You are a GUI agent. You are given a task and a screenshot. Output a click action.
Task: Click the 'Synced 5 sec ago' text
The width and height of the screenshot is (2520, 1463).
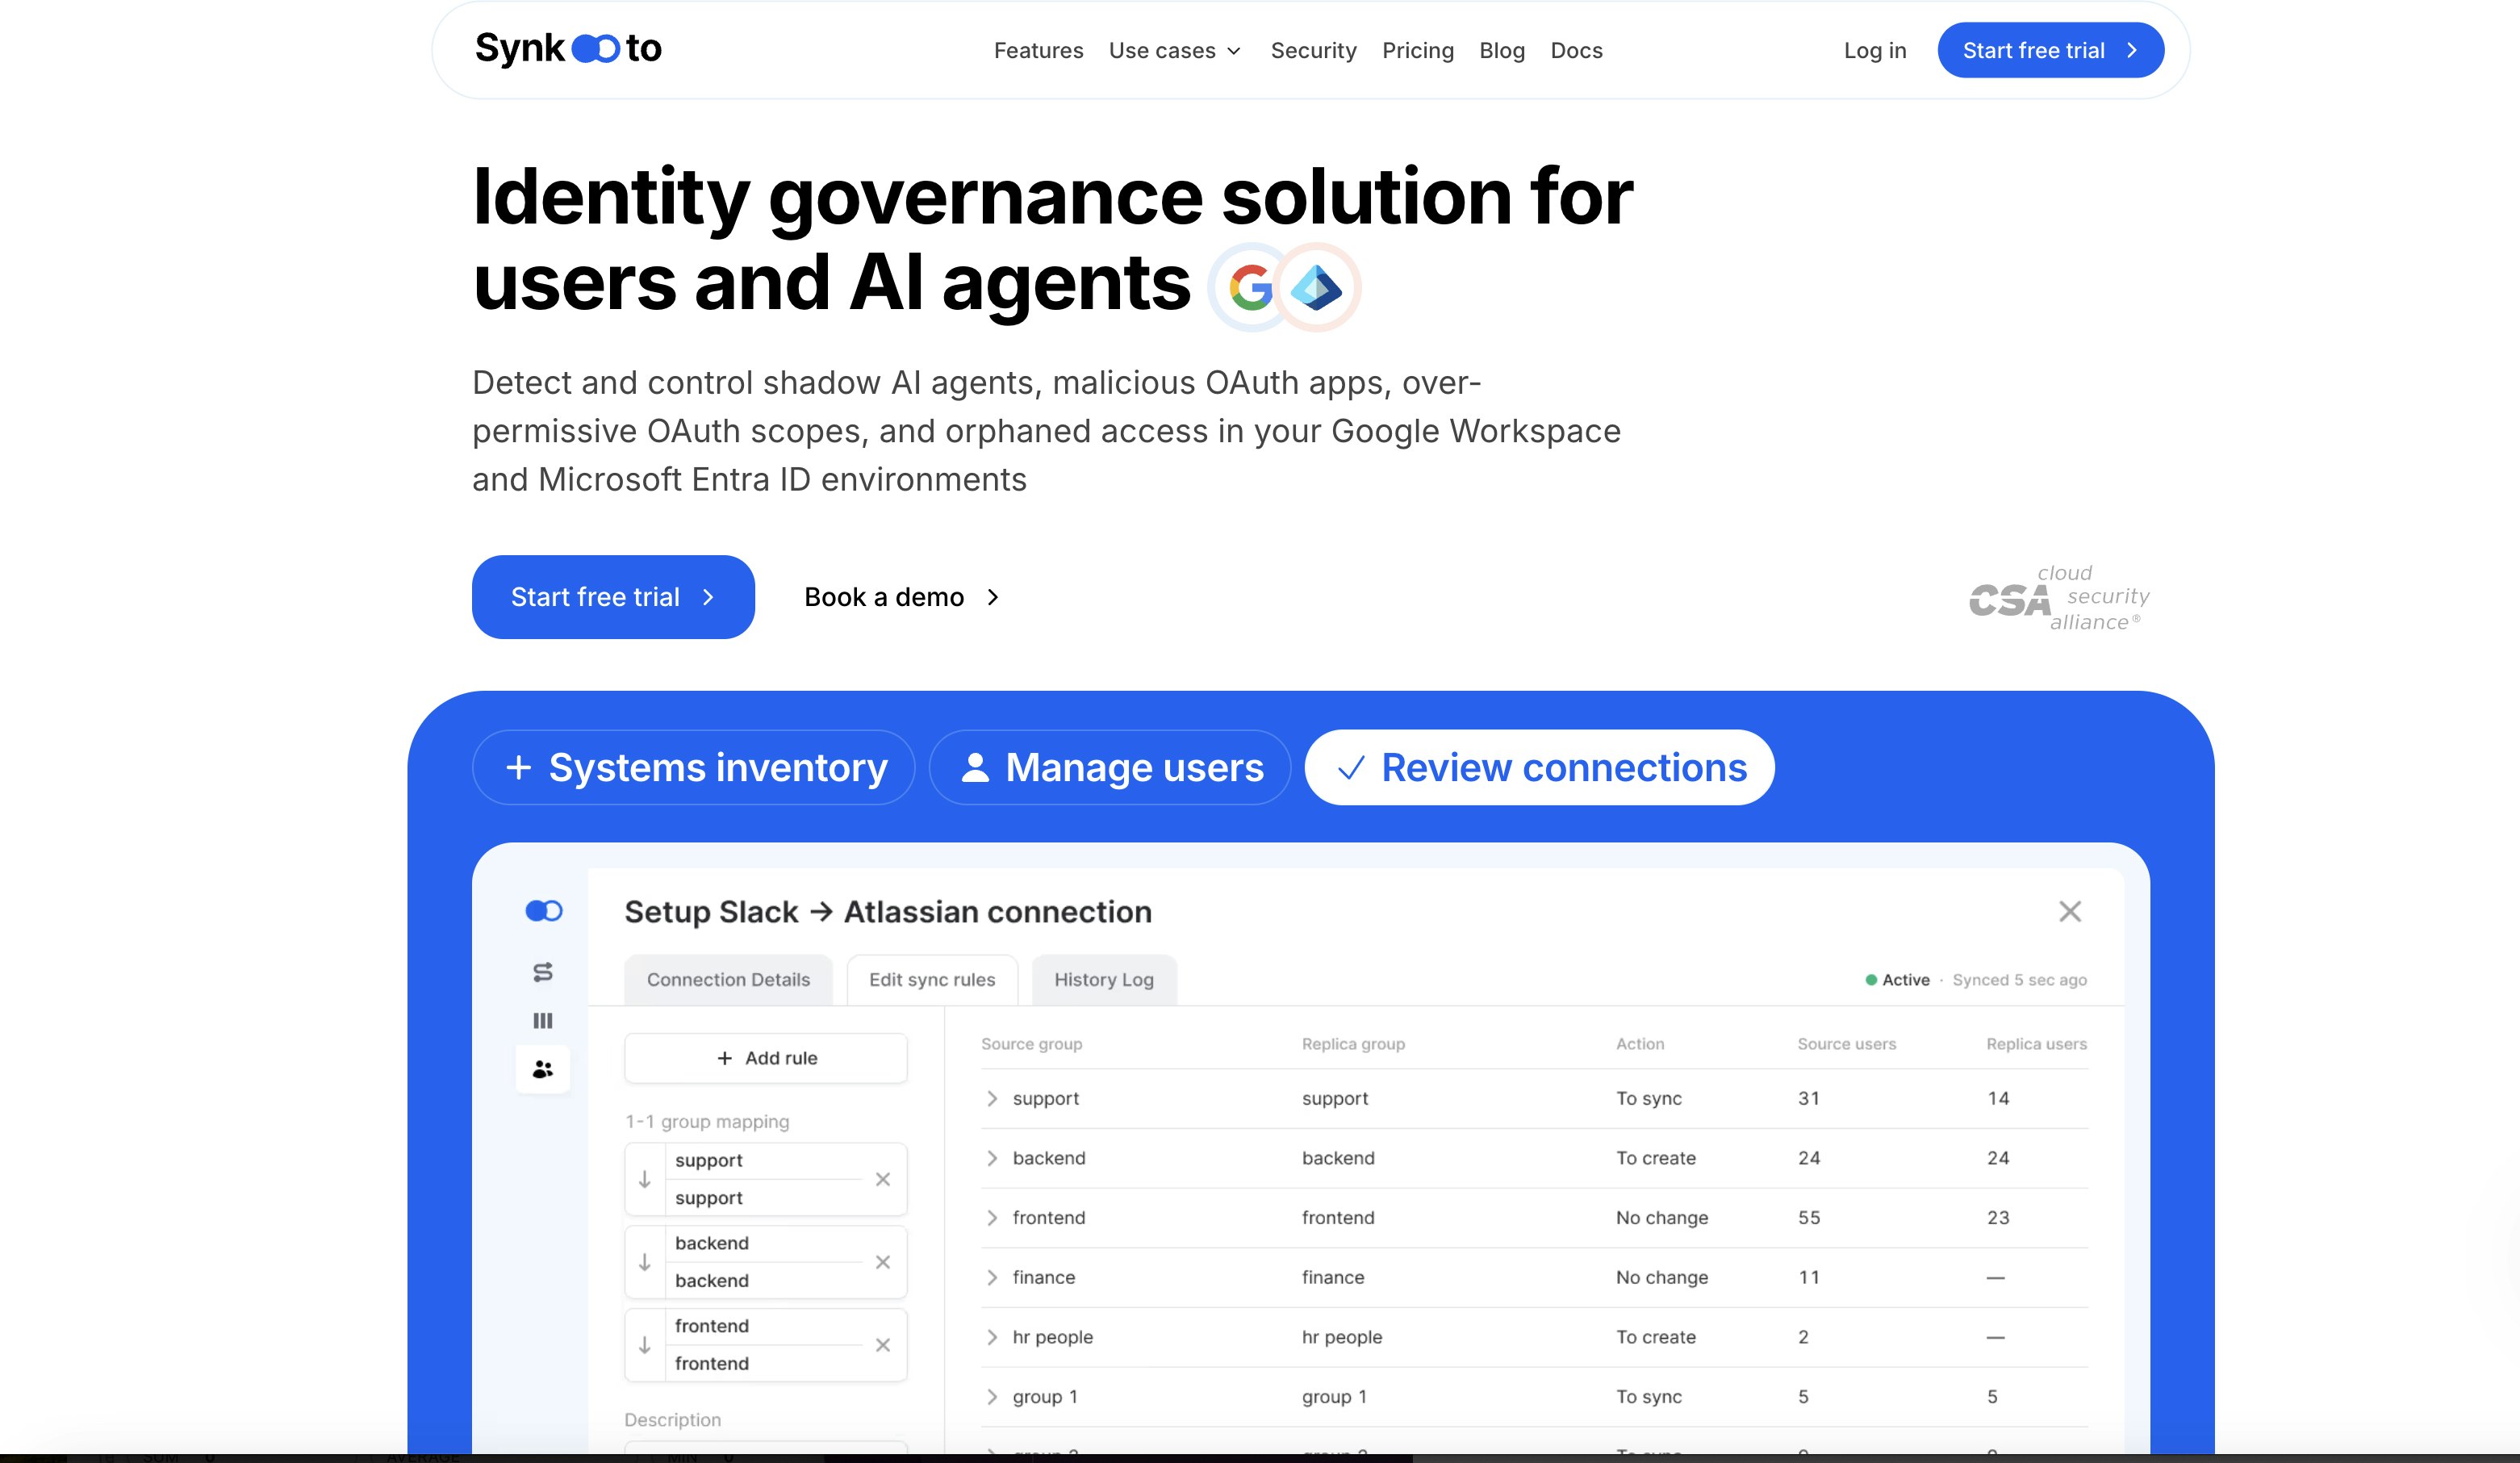(2019, 981)
